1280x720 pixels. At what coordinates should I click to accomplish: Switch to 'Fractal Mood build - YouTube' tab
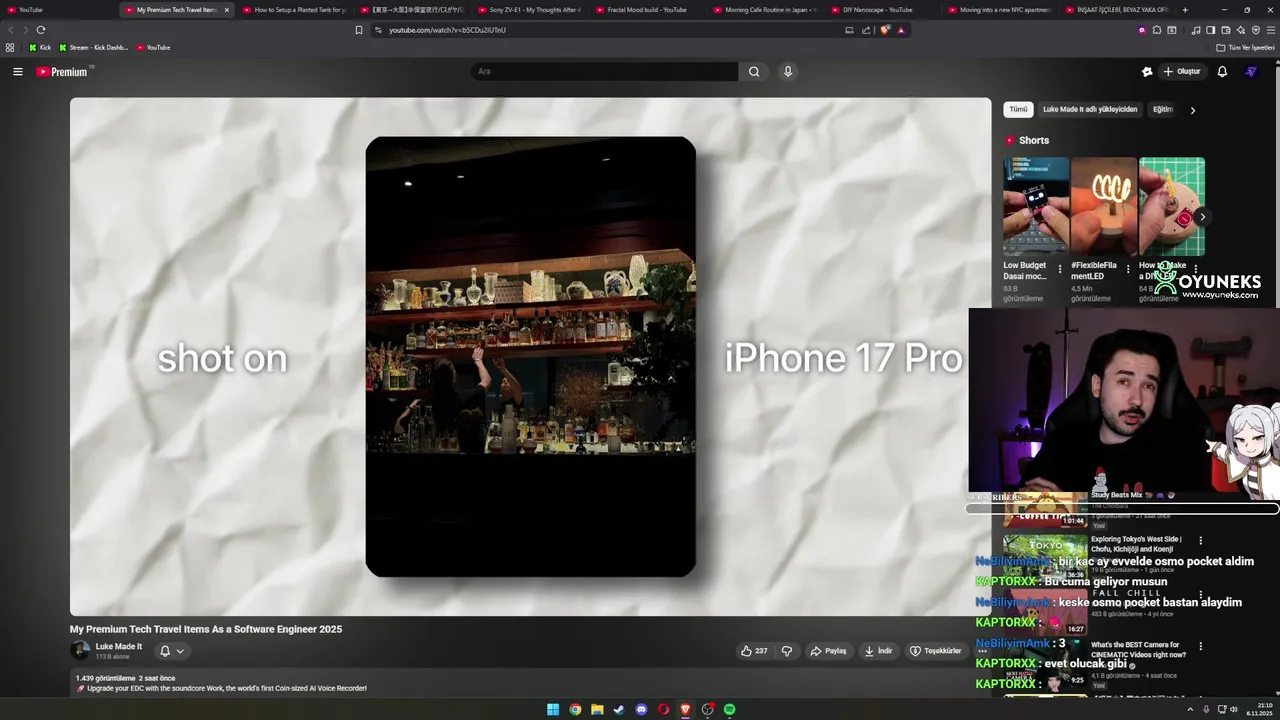tap(645, 10)
